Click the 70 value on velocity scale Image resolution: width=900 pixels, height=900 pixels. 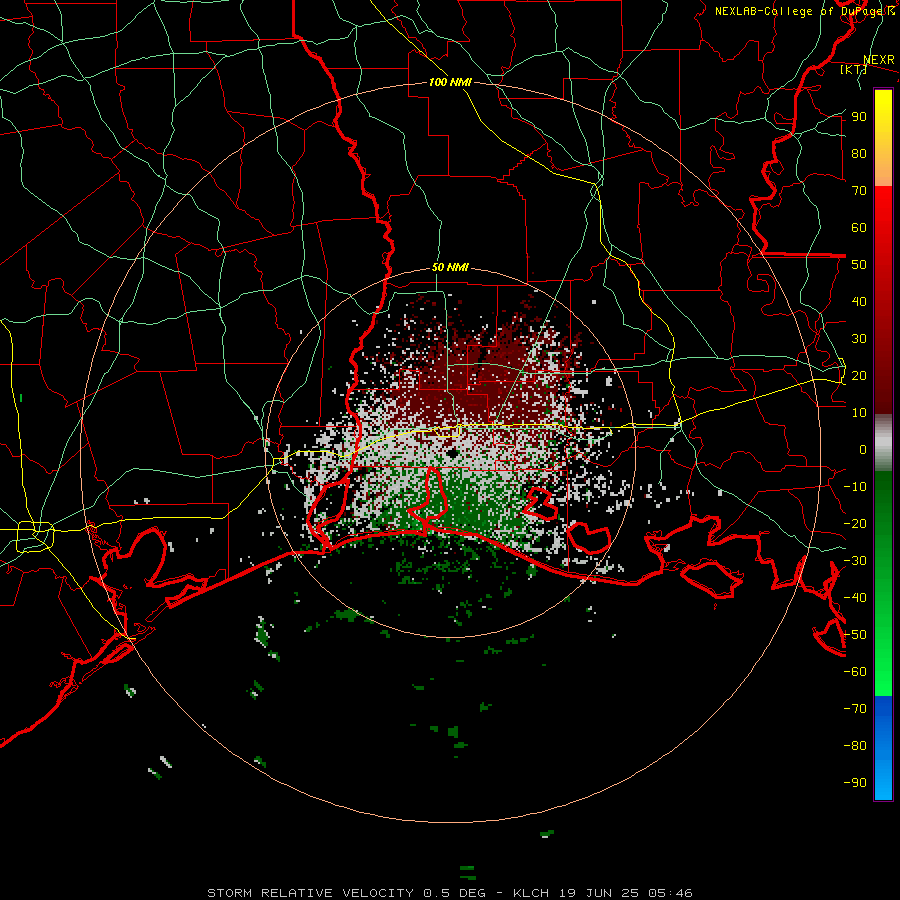coord(859,191)
